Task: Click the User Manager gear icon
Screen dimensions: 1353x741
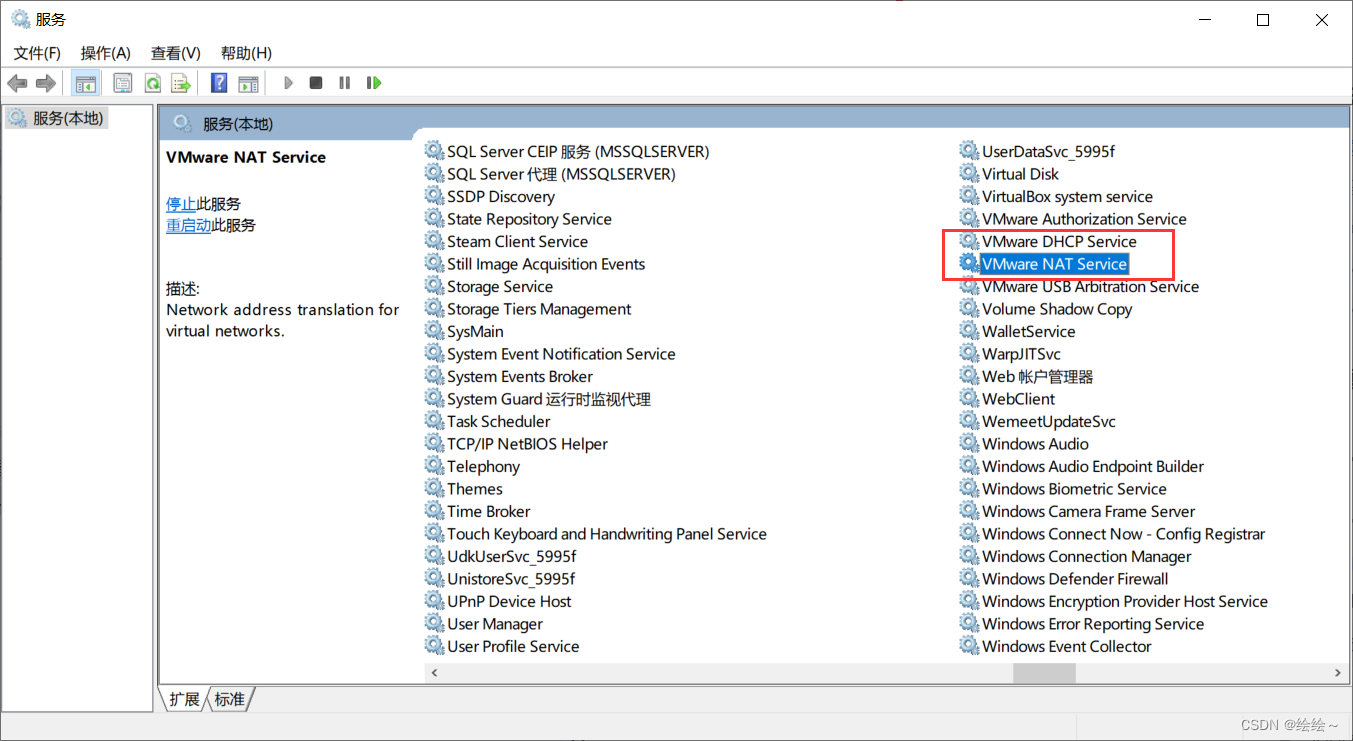Action: [434, 624]
